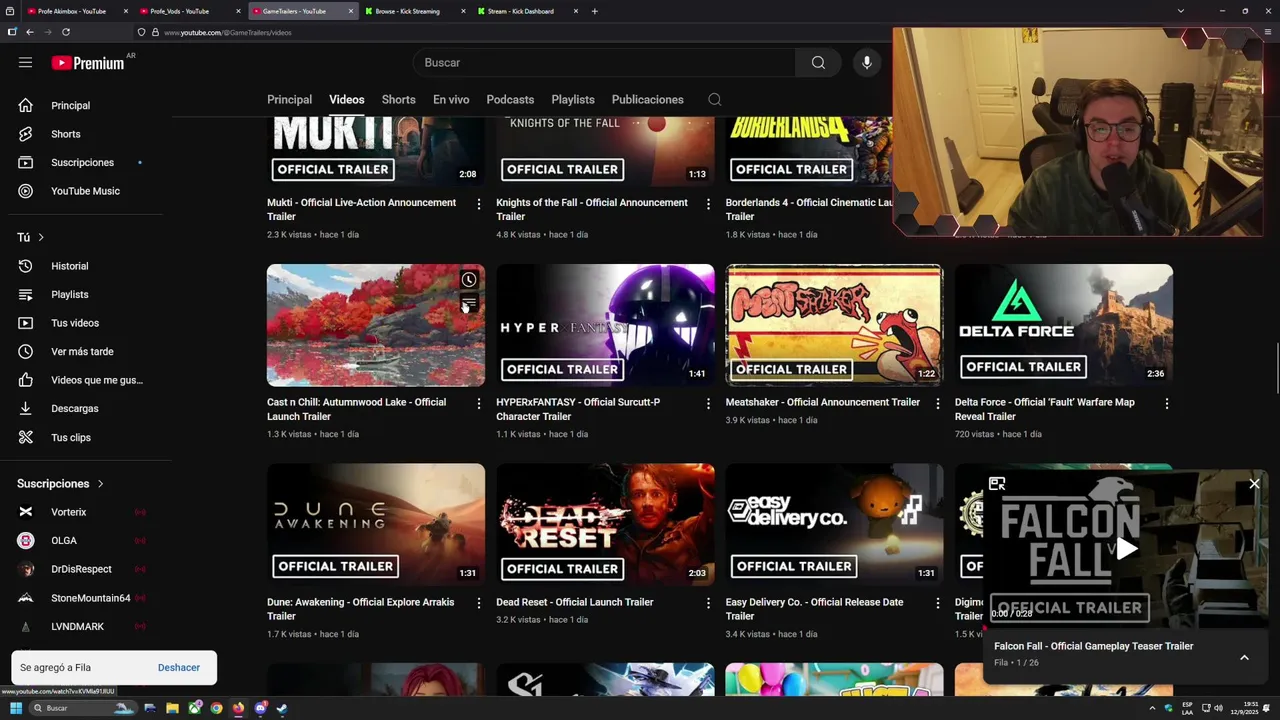This screenshot has height=720, width=1280.
Task: Switch to Podcasts channel tab
Action: tap(510, 99)
